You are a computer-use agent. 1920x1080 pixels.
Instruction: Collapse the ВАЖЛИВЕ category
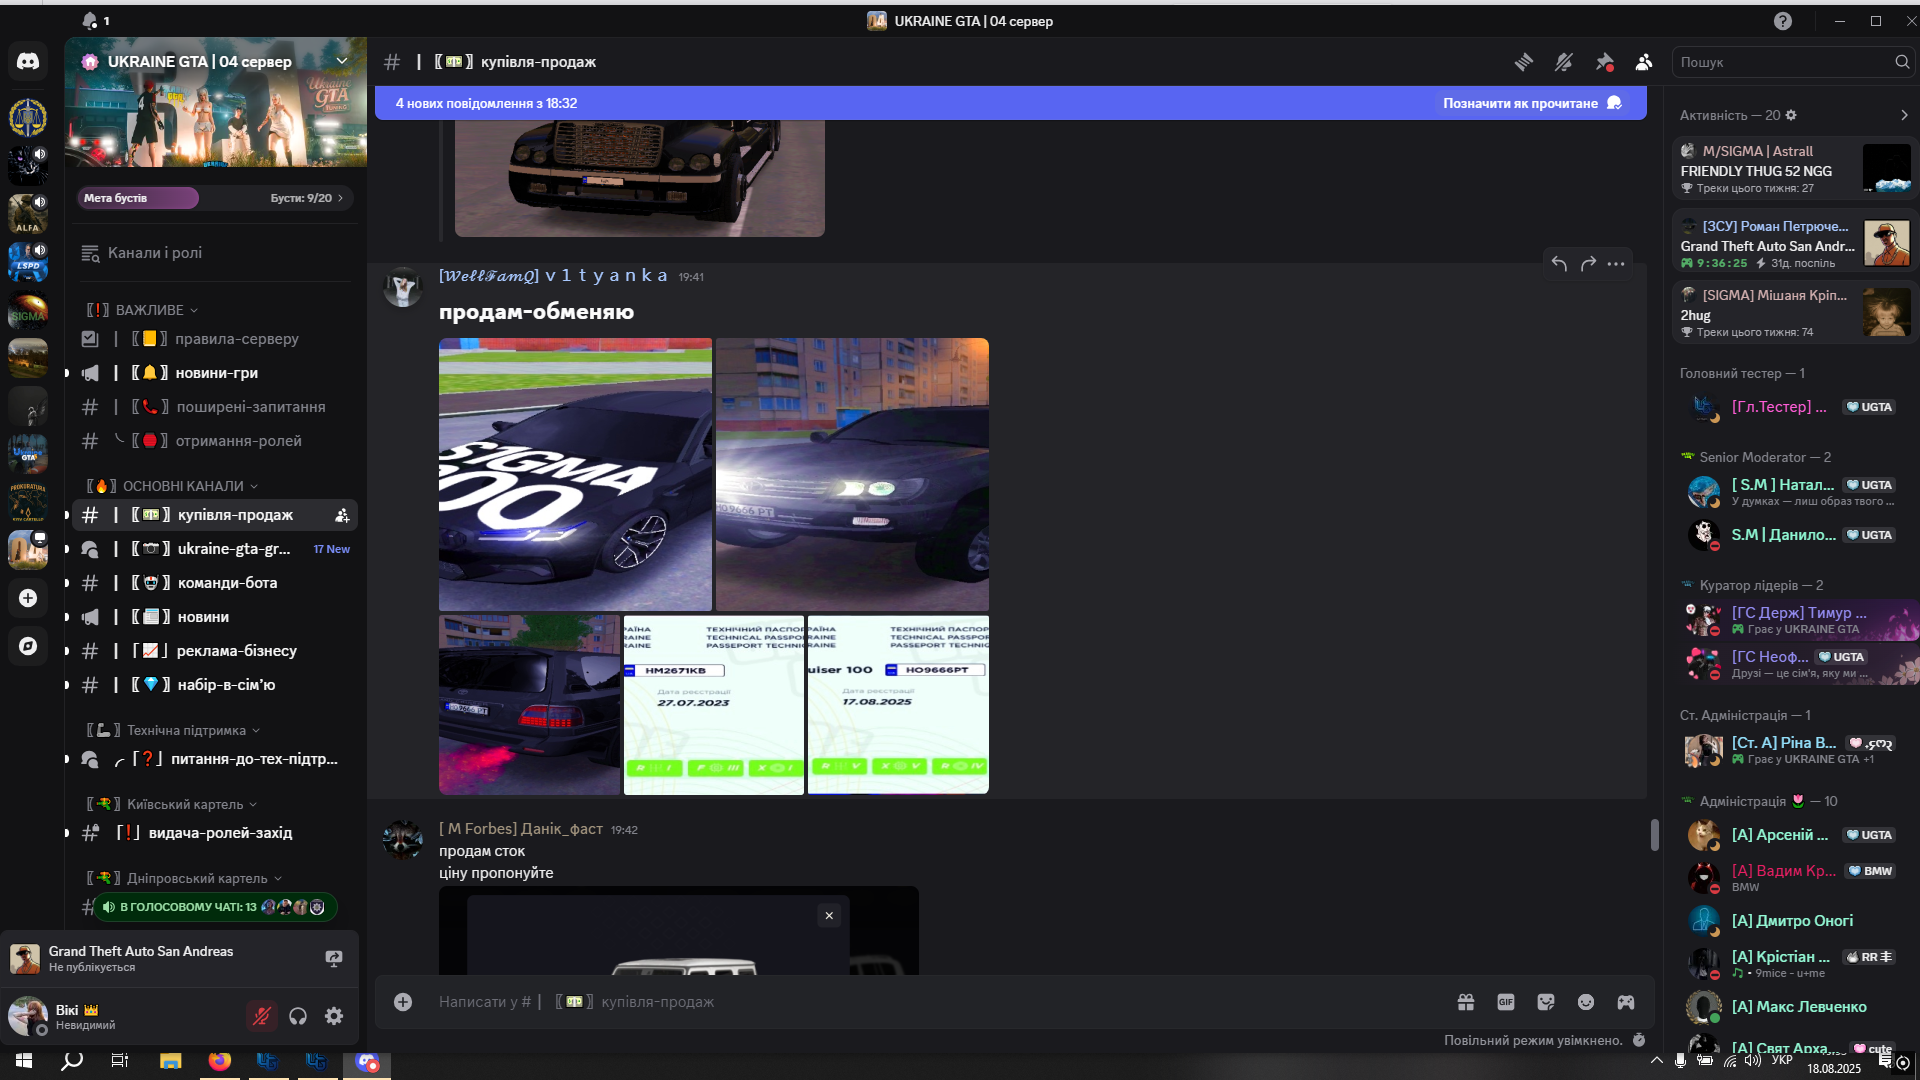(x=143, y=310)
